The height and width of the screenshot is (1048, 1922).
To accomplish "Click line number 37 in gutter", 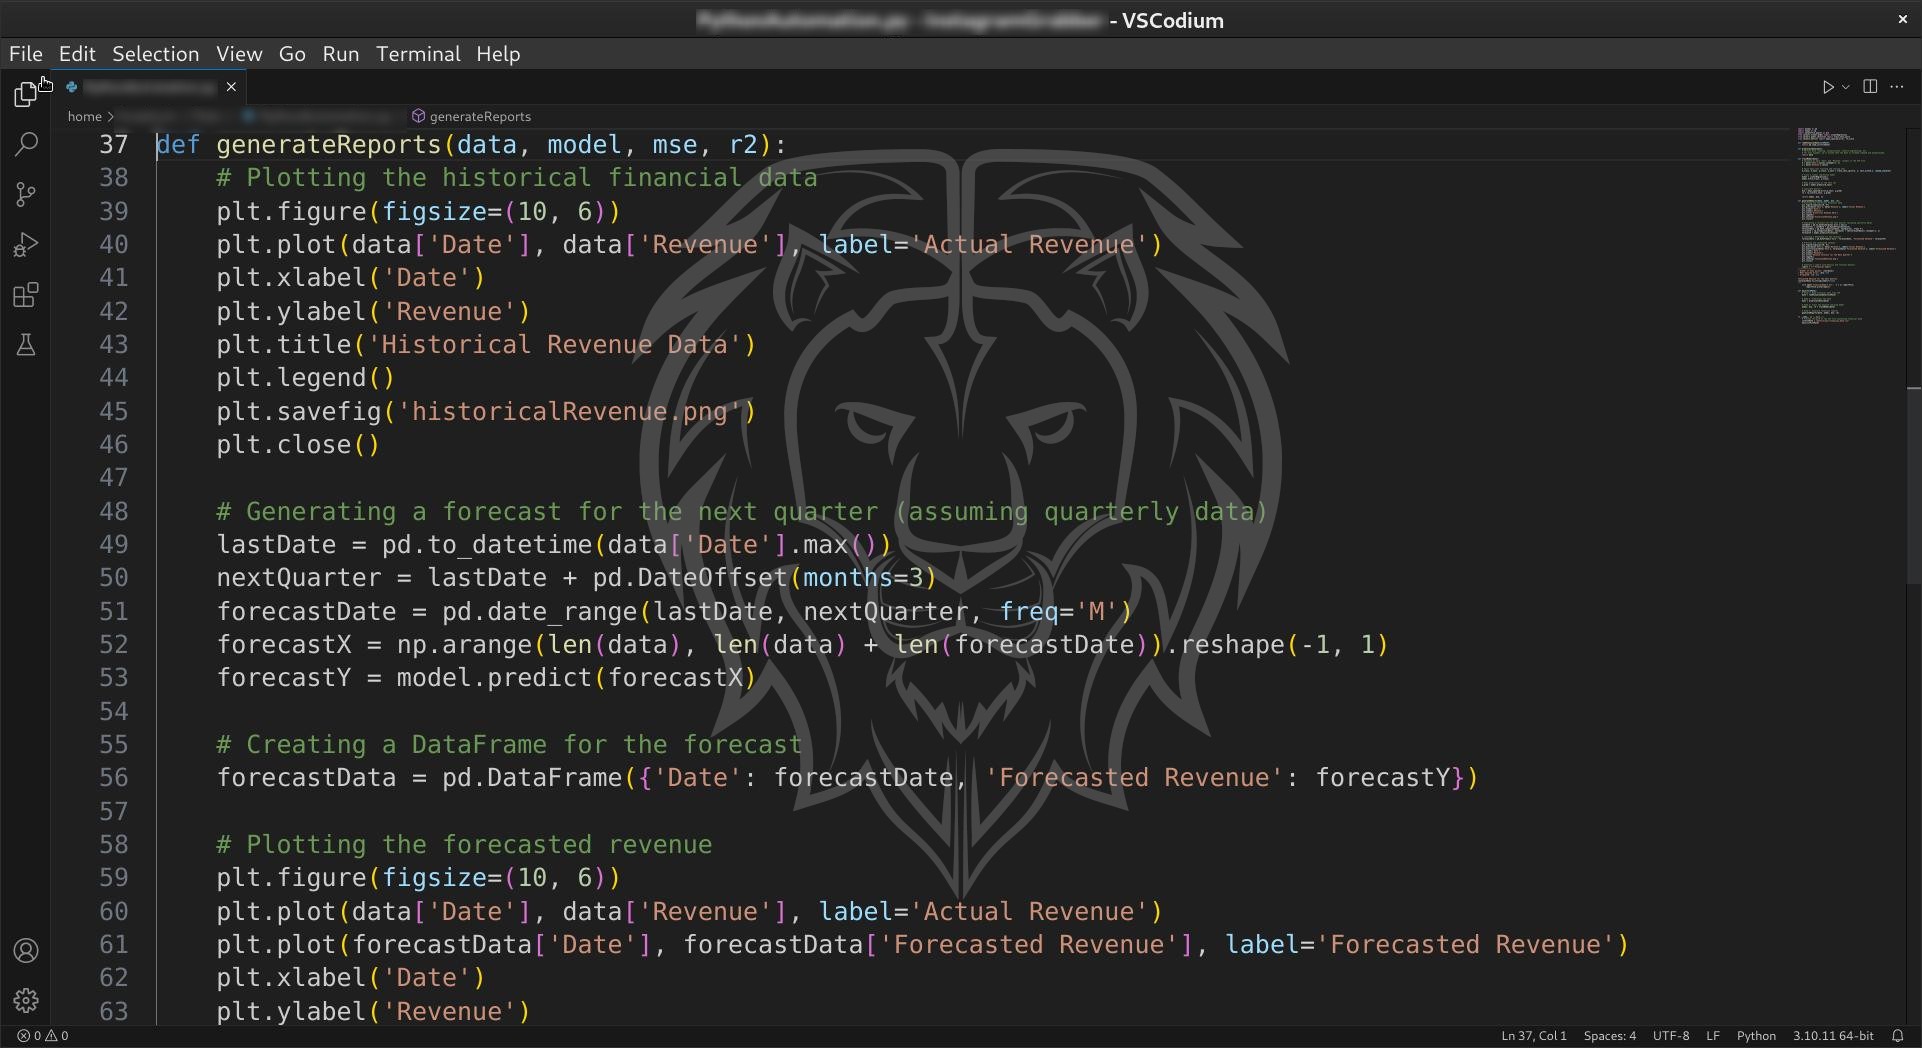I will [x=113, y=145].
